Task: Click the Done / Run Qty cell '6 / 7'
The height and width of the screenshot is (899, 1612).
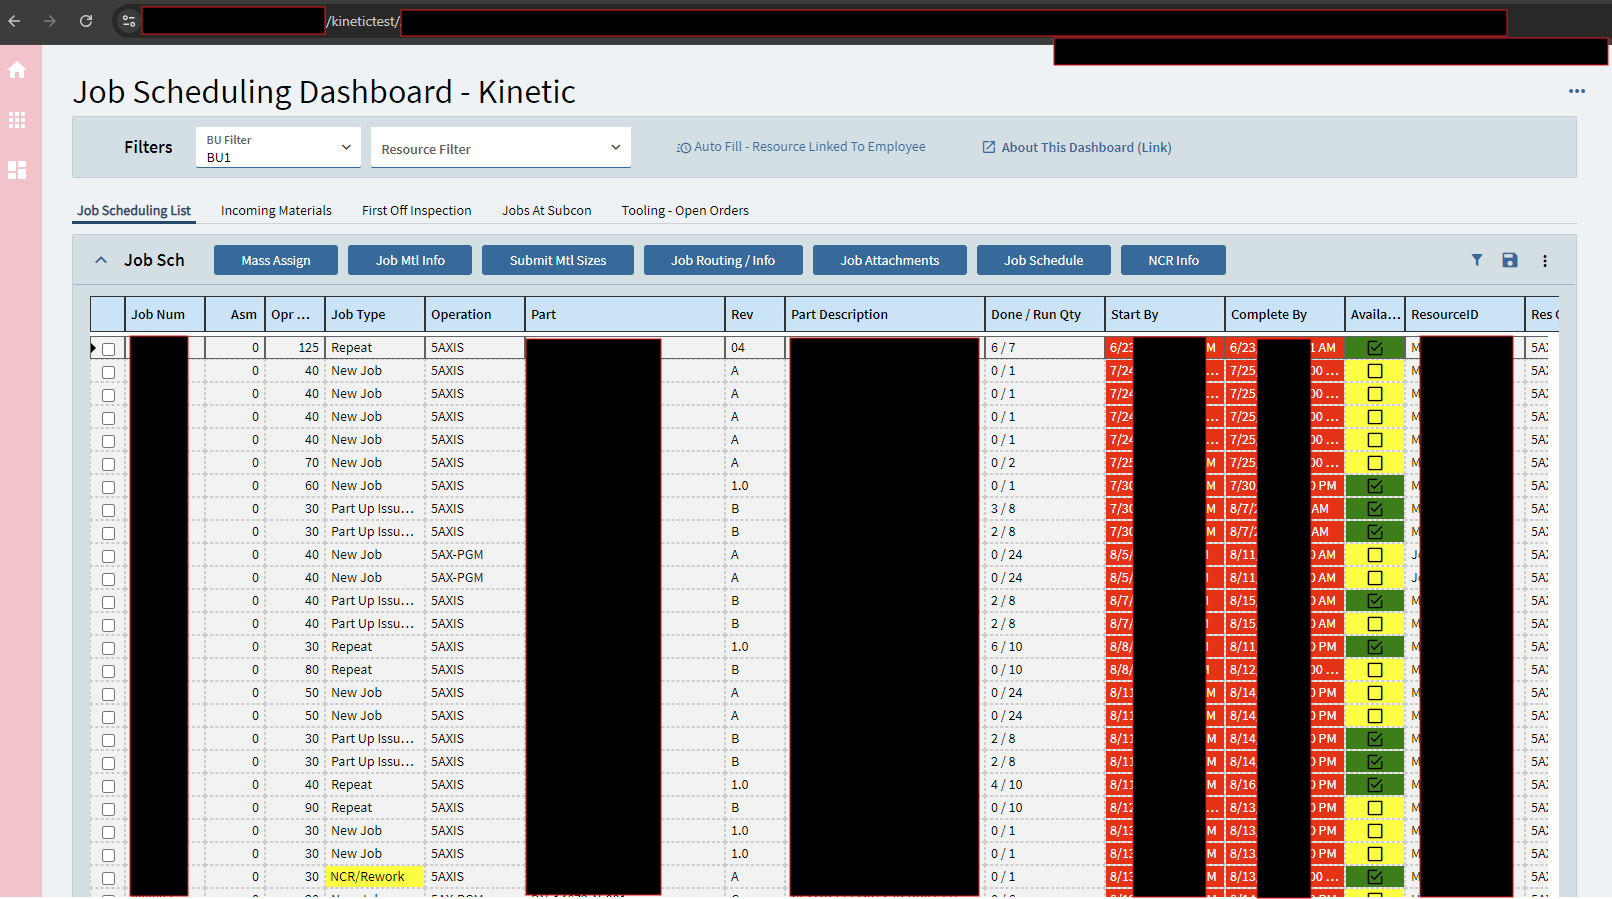Action: [1045, 348]
